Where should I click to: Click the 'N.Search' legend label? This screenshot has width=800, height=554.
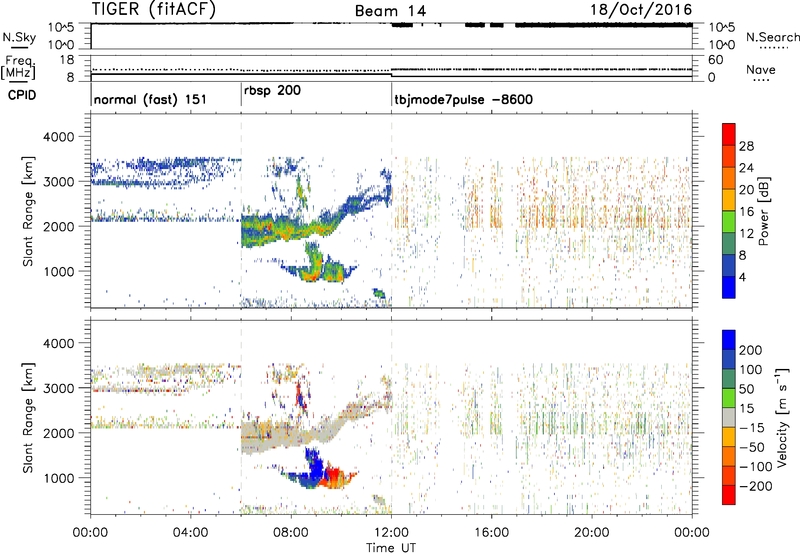pyautogui.click(x=772, y=37)
